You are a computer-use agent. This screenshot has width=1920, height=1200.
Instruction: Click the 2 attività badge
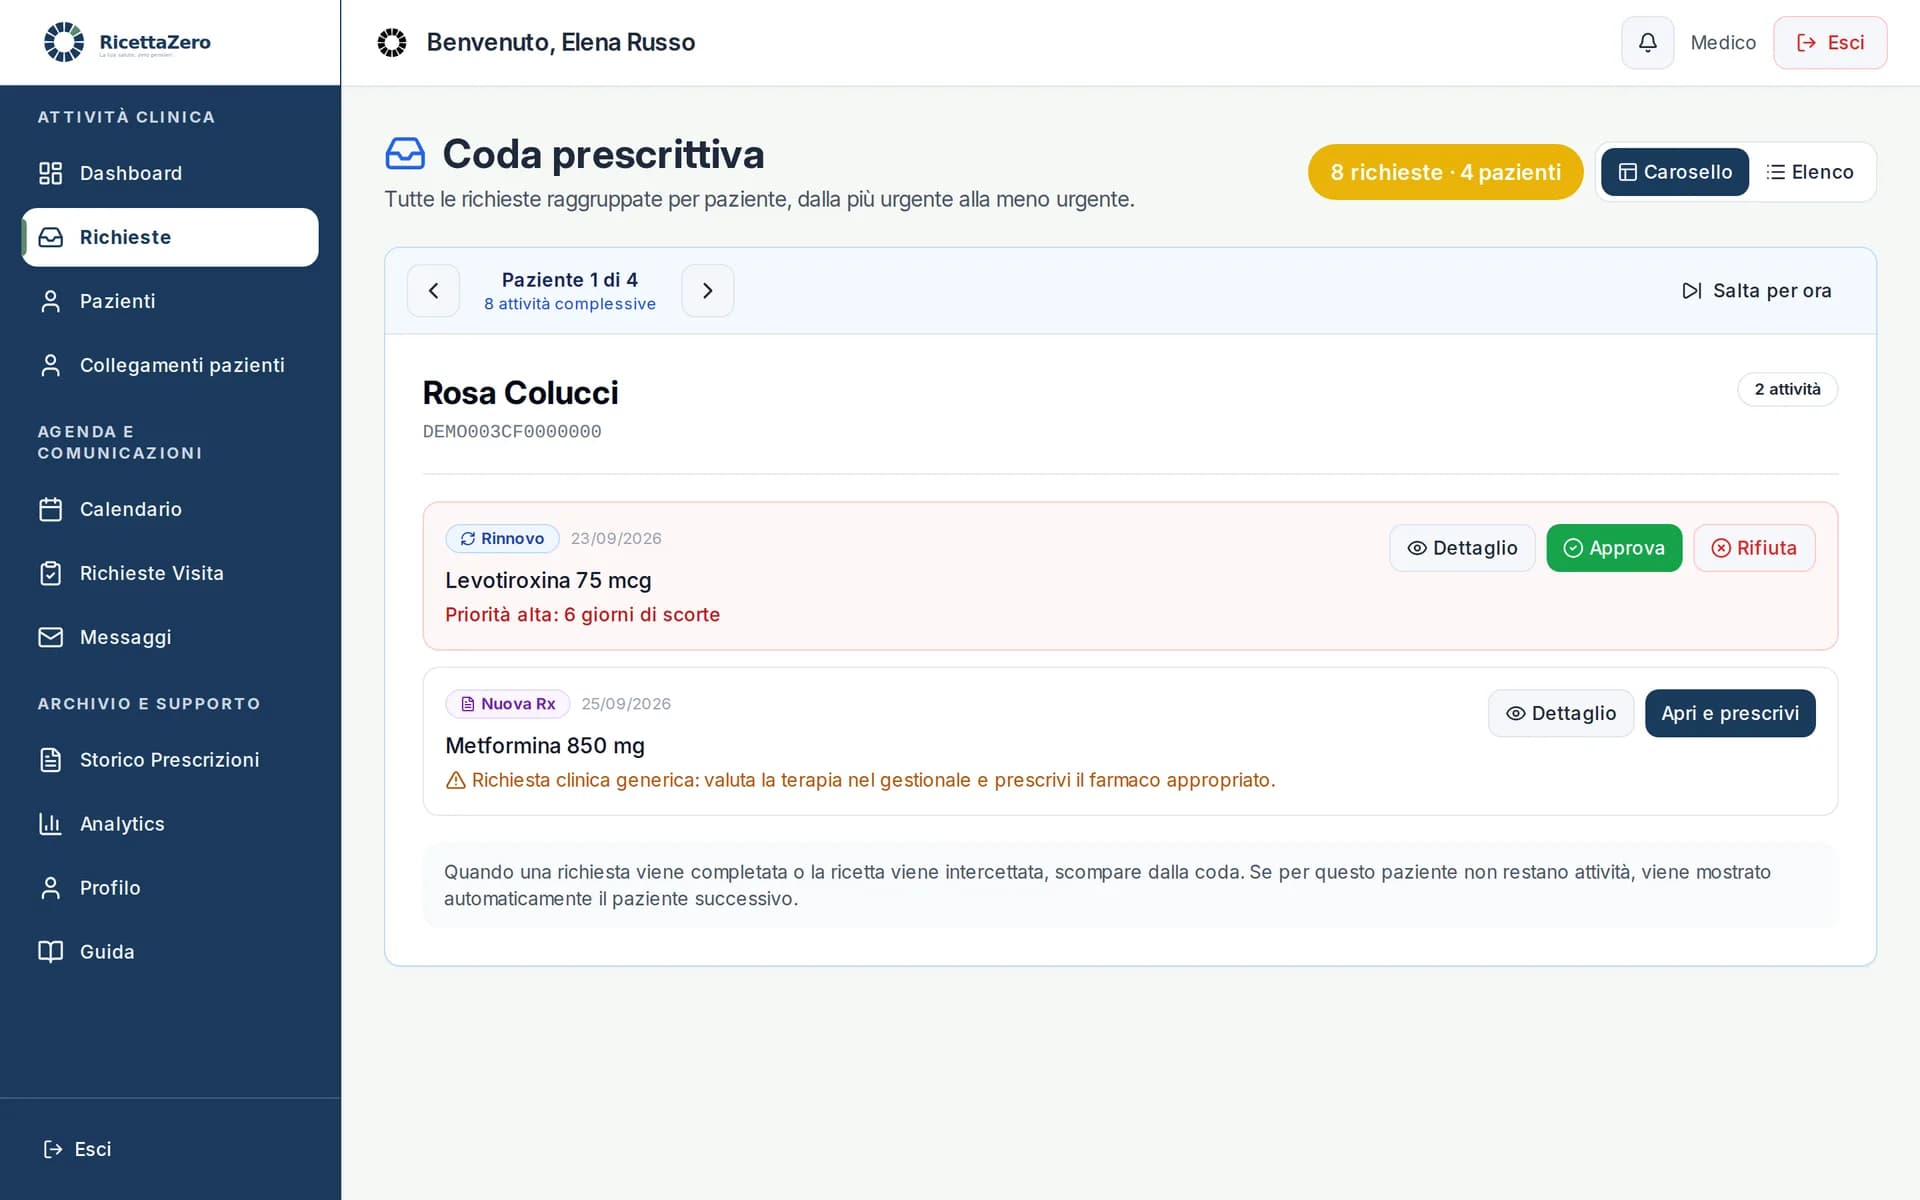point(1787,389)
